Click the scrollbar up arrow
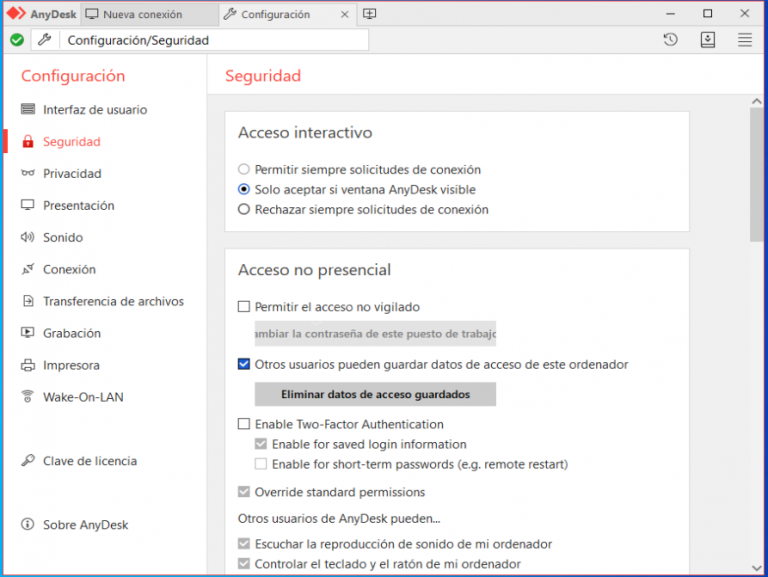This screenshot has width=768, height=577. click(x=757, y=101)
